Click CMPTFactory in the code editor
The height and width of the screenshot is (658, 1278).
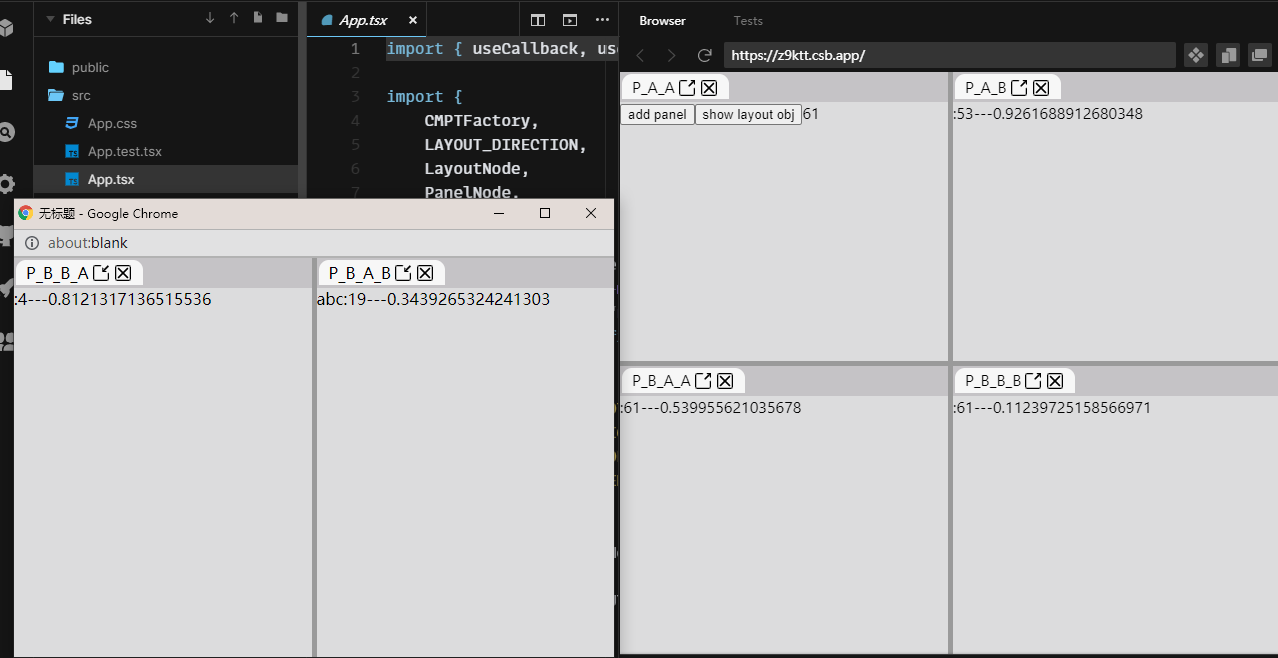pyautogui.click(x=477, y=121)
